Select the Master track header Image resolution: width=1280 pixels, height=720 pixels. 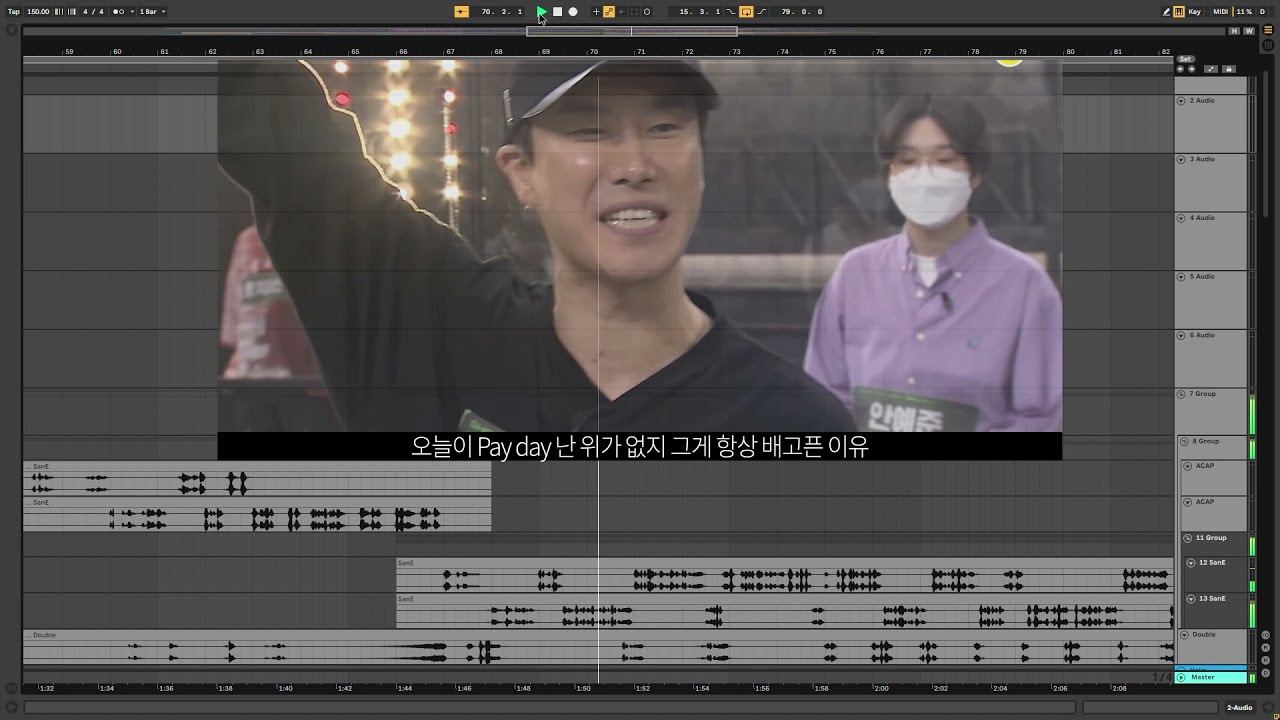(1211, 678)
